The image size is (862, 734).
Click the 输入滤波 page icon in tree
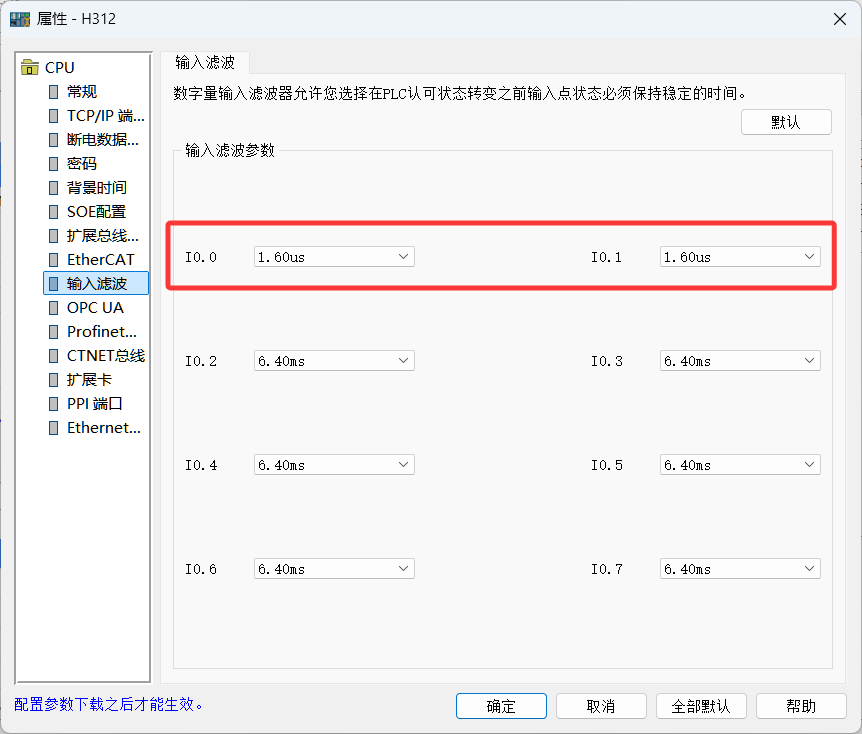[x=53, y=283]
